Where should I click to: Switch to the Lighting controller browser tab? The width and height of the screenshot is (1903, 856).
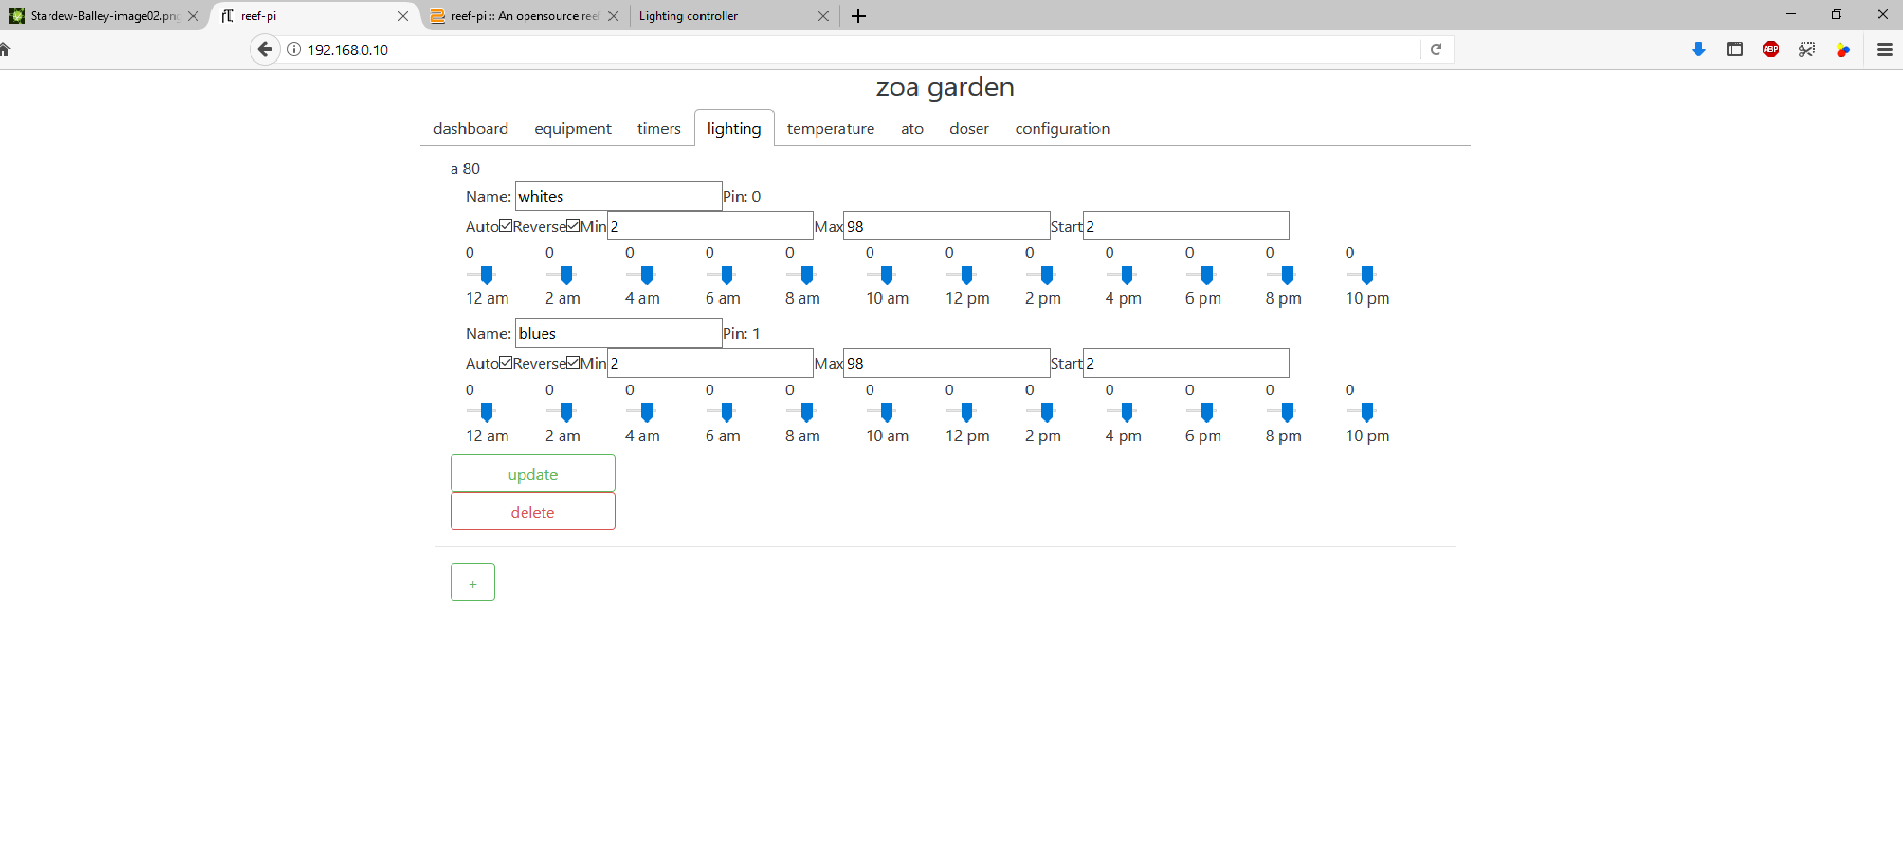pos(735,16)
